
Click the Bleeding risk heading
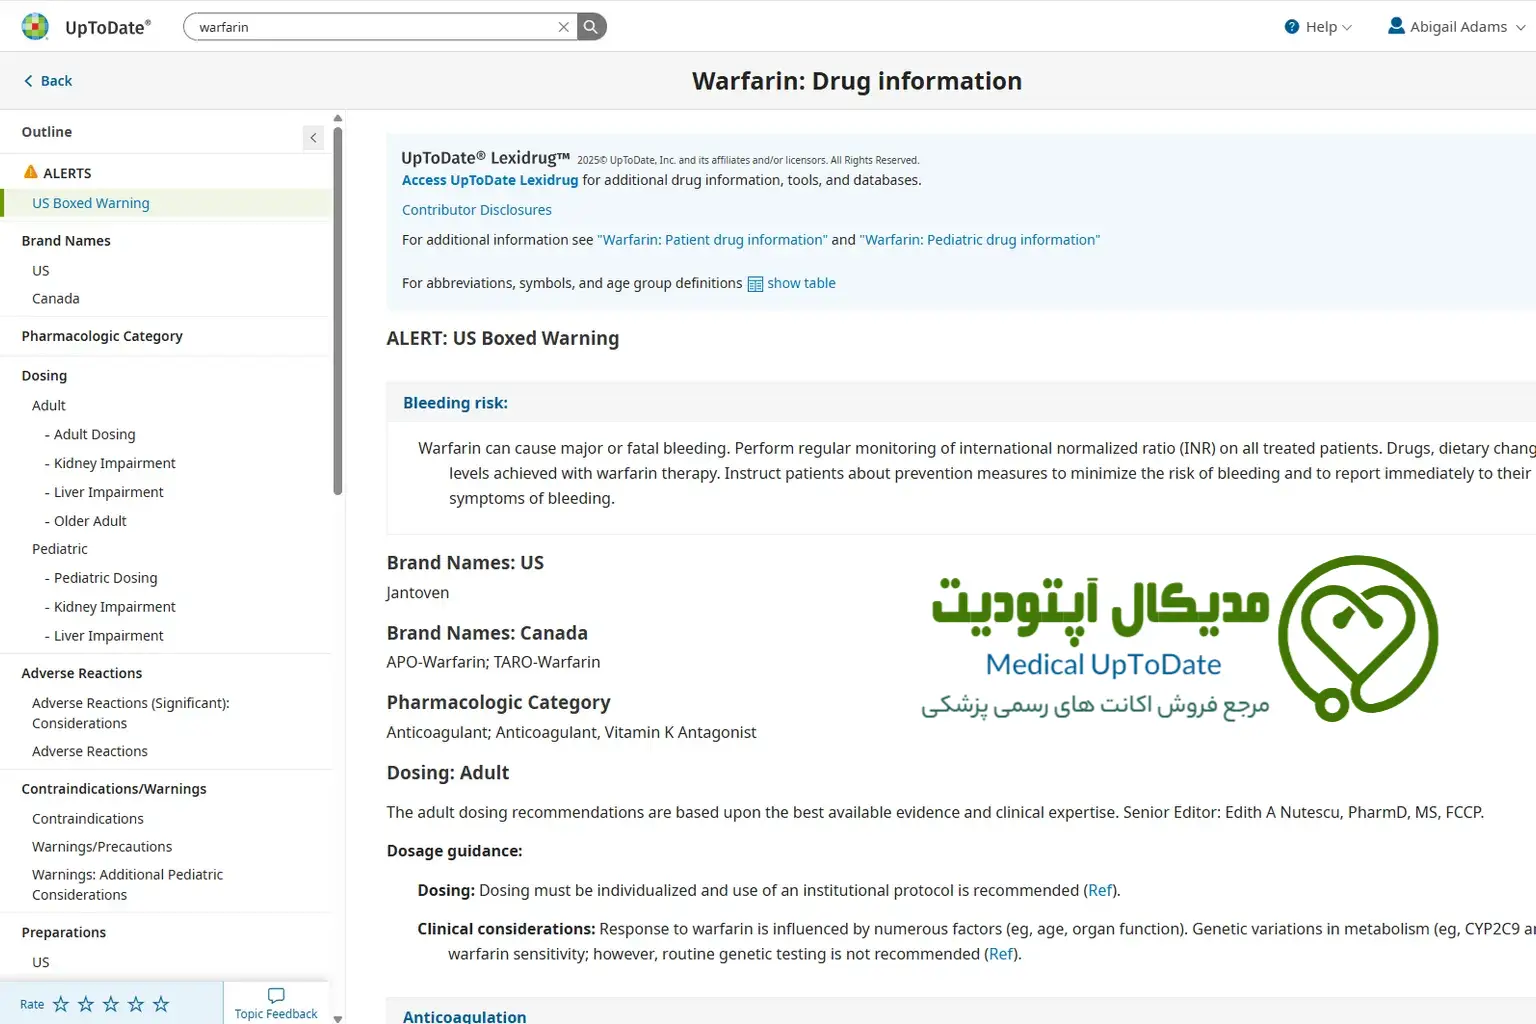455,403
